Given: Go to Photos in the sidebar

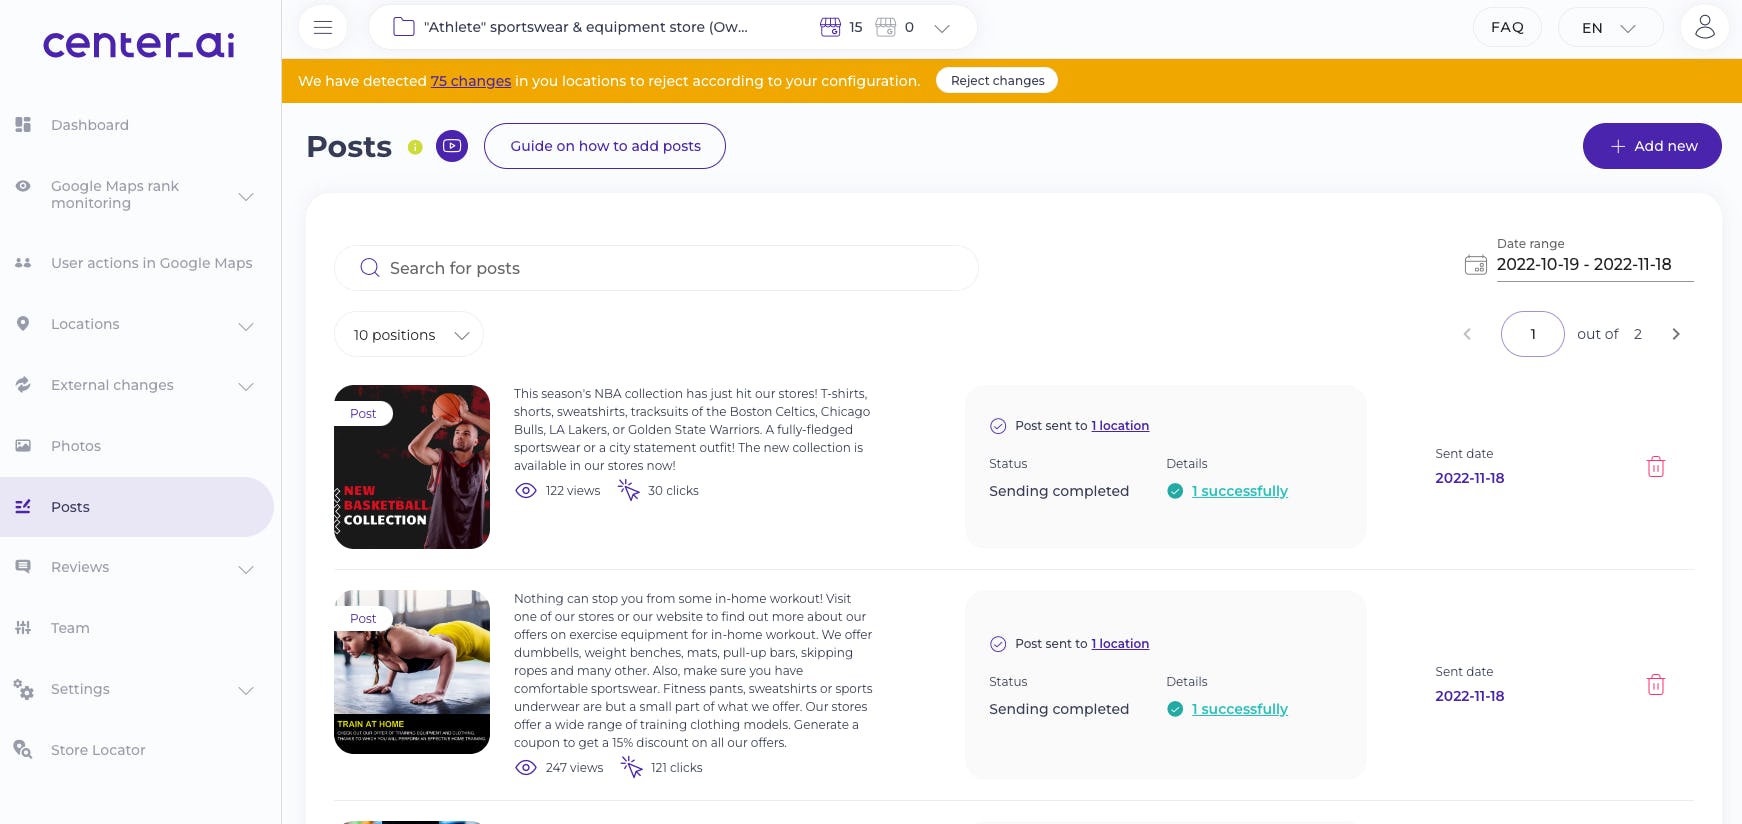Looking at the screenshot, I should (76, 446).
